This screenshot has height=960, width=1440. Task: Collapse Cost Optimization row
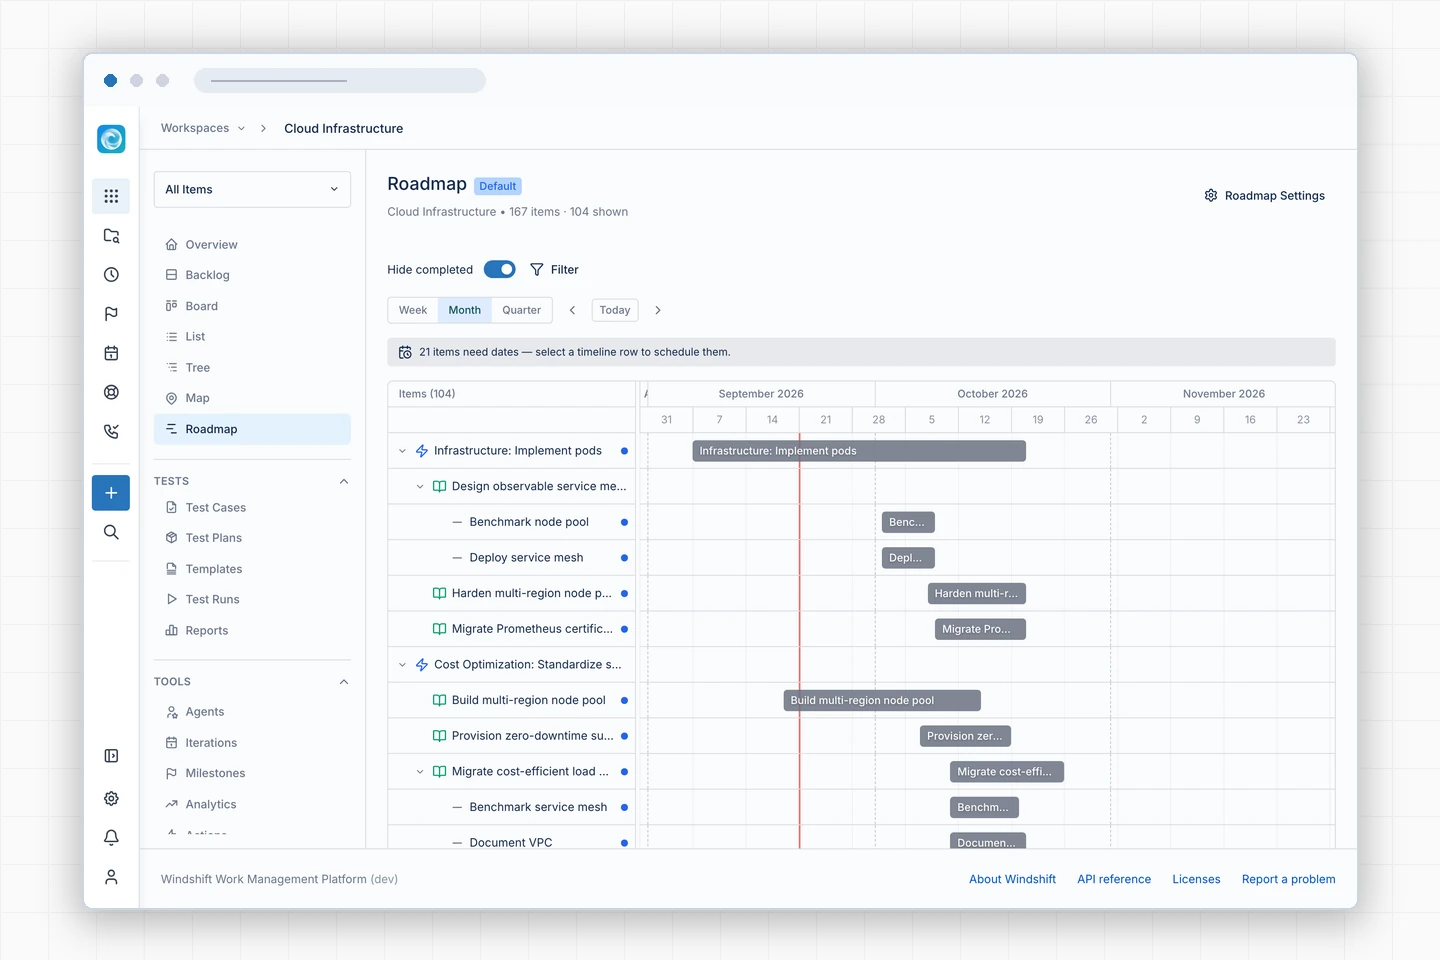click(403, 665)
